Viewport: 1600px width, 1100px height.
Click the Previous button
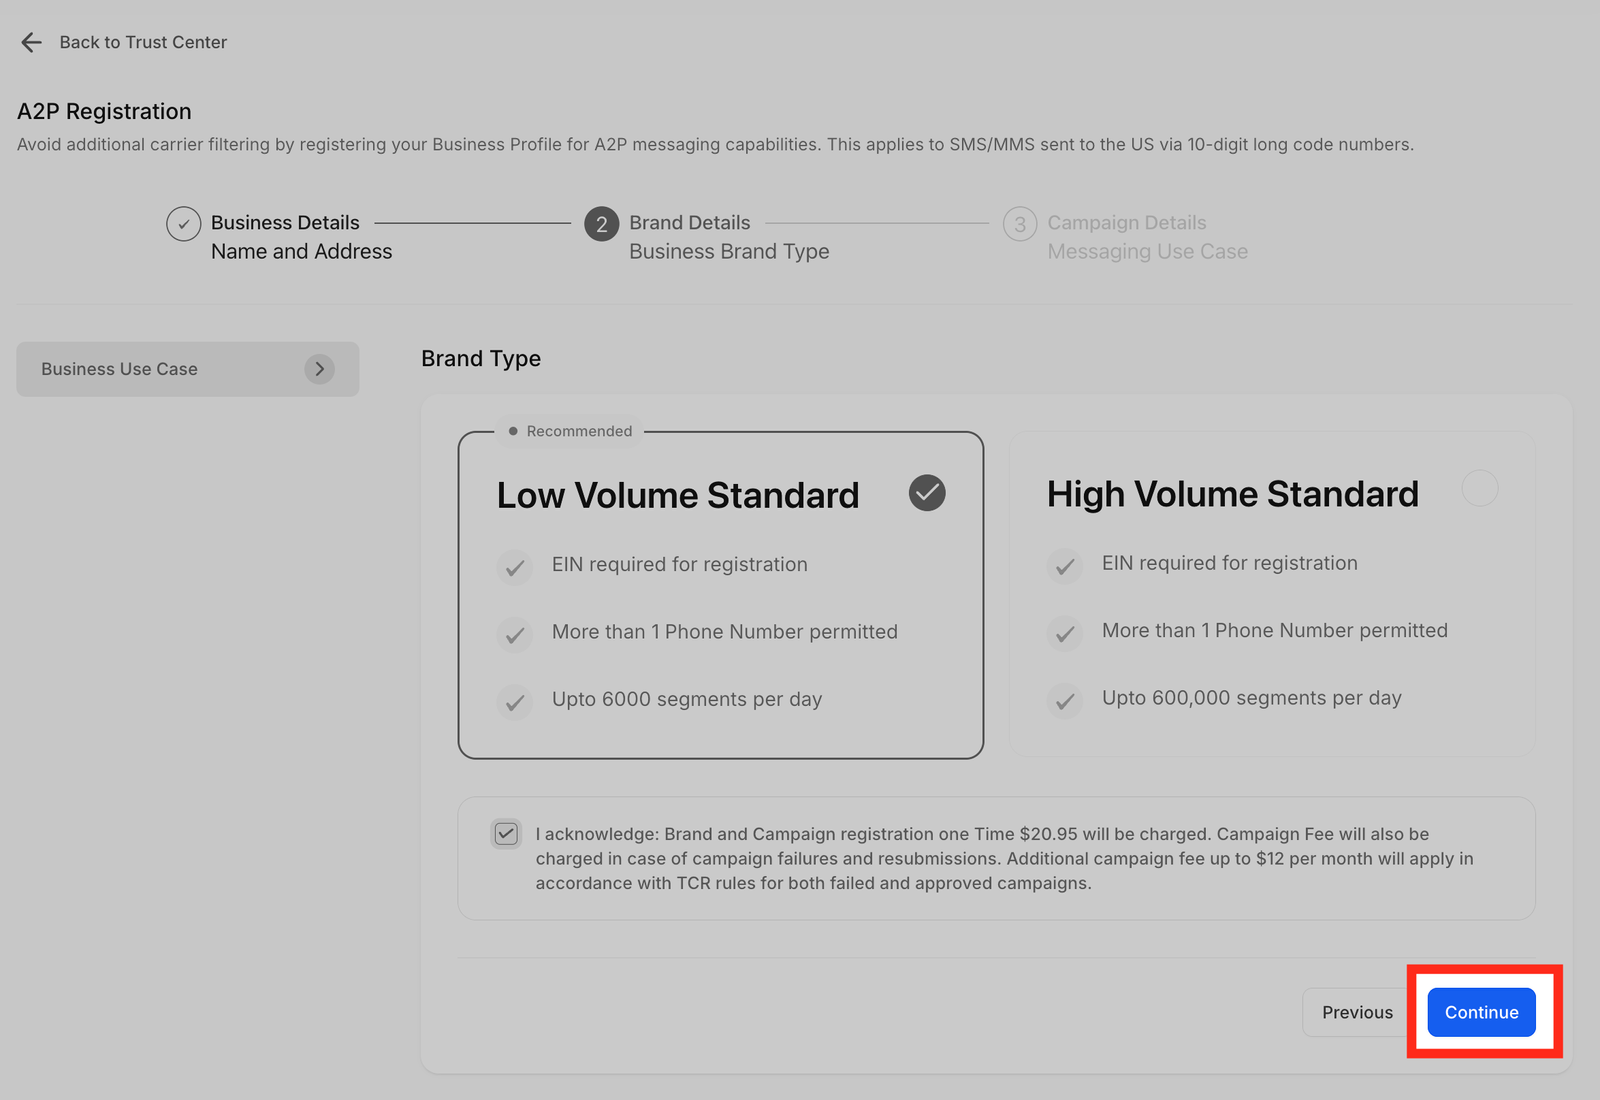coord(1356,1012)
